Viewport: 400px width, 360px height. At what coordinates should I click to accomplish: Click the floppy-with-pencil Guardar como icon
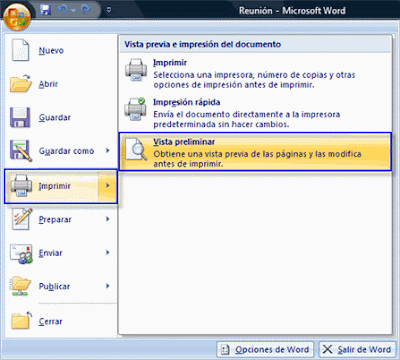[x=21, y=151]
